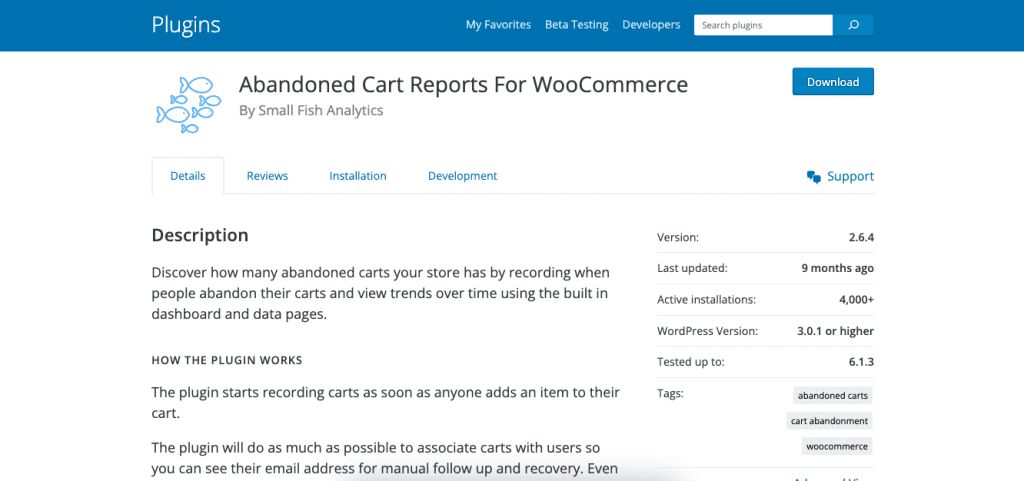Click 'HOW THE PLUGIN WORKS' subheading
Image resolution: width=1024 pixels, height=481 pixels.
pos(227,360)
